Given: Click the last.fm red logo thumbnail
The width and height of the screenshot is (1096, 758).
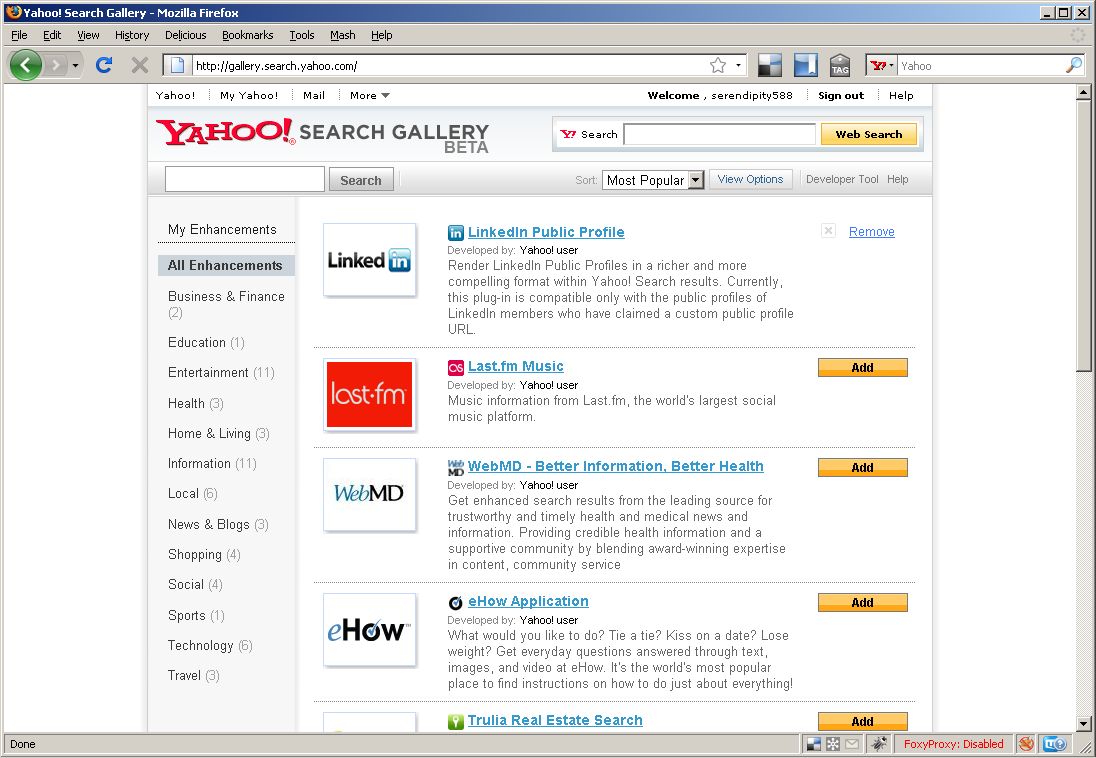Looking at the screenshot, I should [x=370, y=394].
